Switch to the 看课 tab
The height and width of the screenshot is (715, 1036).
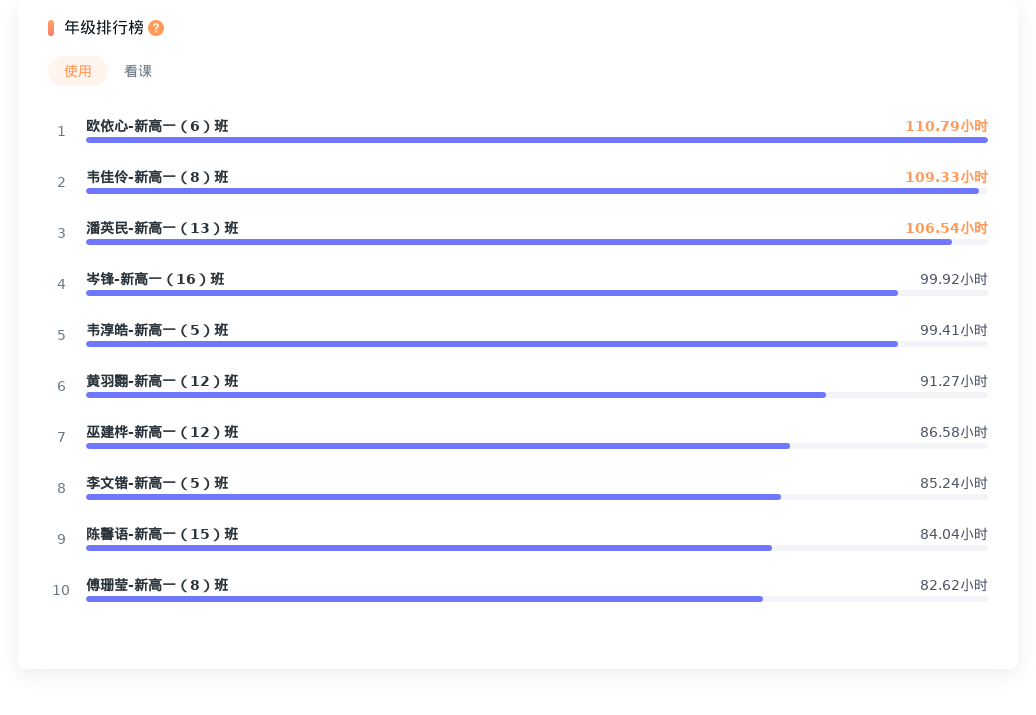coord(138,71)
